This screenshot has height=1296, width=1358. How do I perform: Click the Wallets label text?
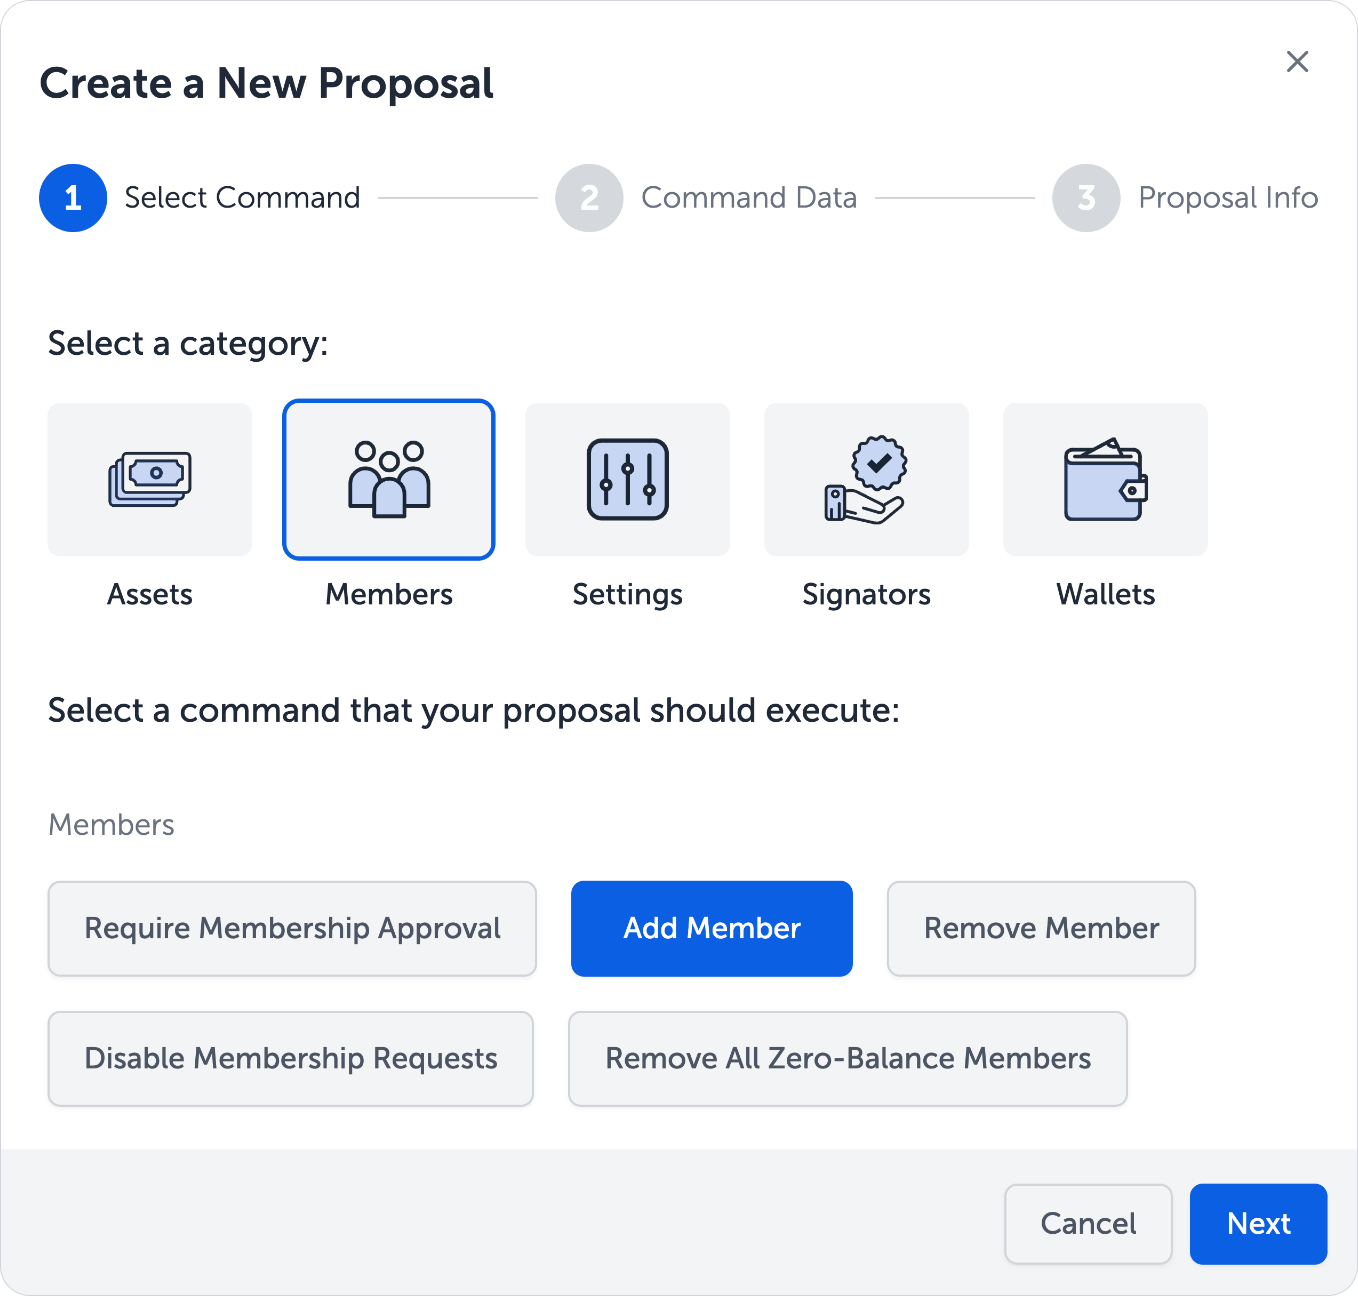pyautogui.click(x=1105, y=594)
